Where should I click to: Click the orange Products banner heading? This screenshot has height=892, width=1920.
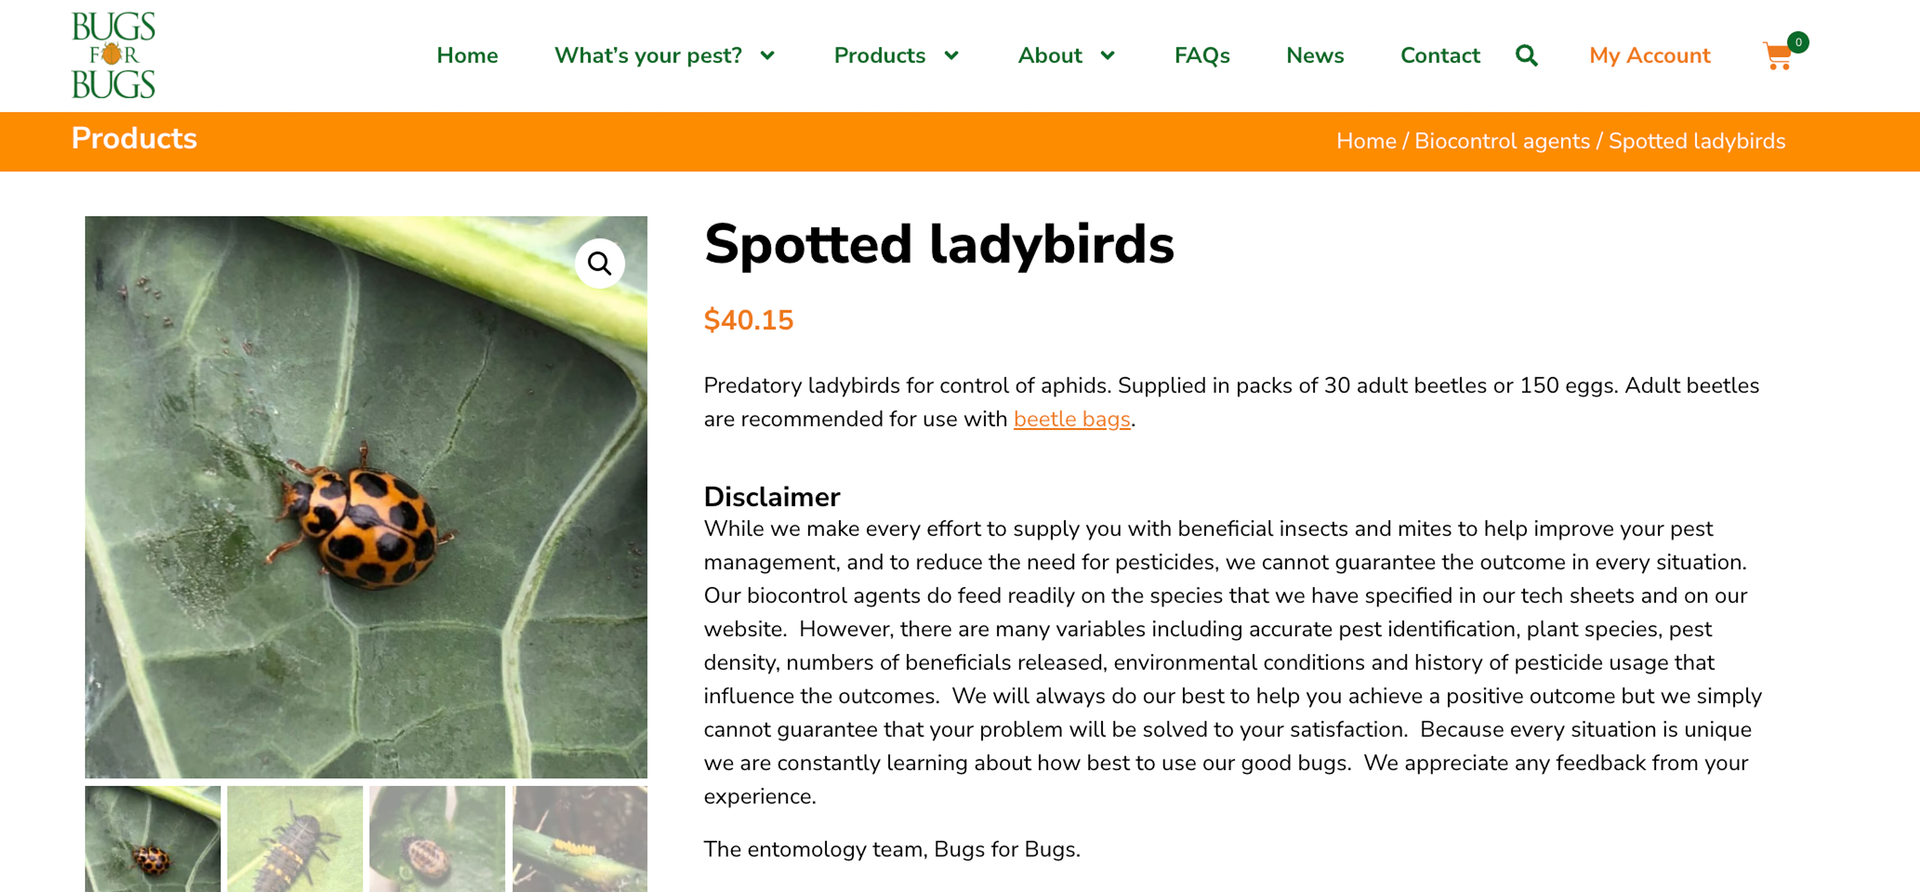pyautogui.click(x=134, y=139)
